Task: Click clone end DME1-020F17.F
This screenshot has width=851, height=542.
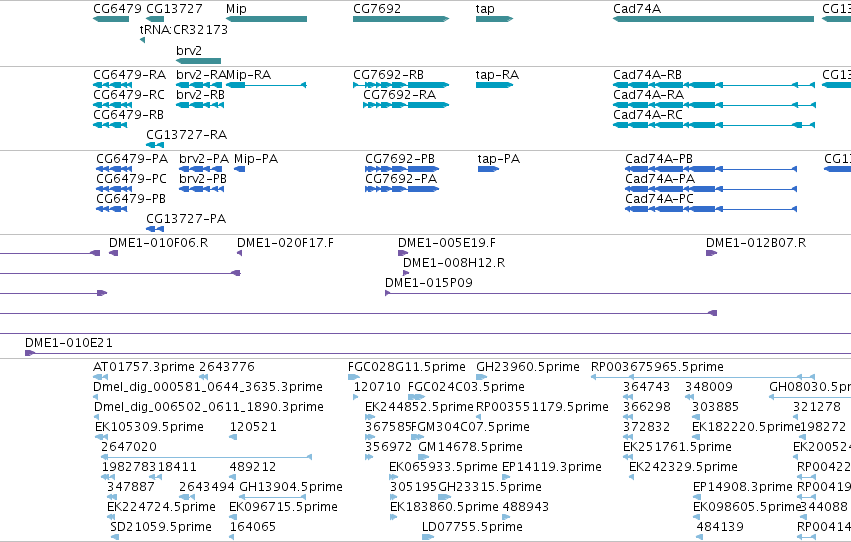Action: [x=239, y=253]
